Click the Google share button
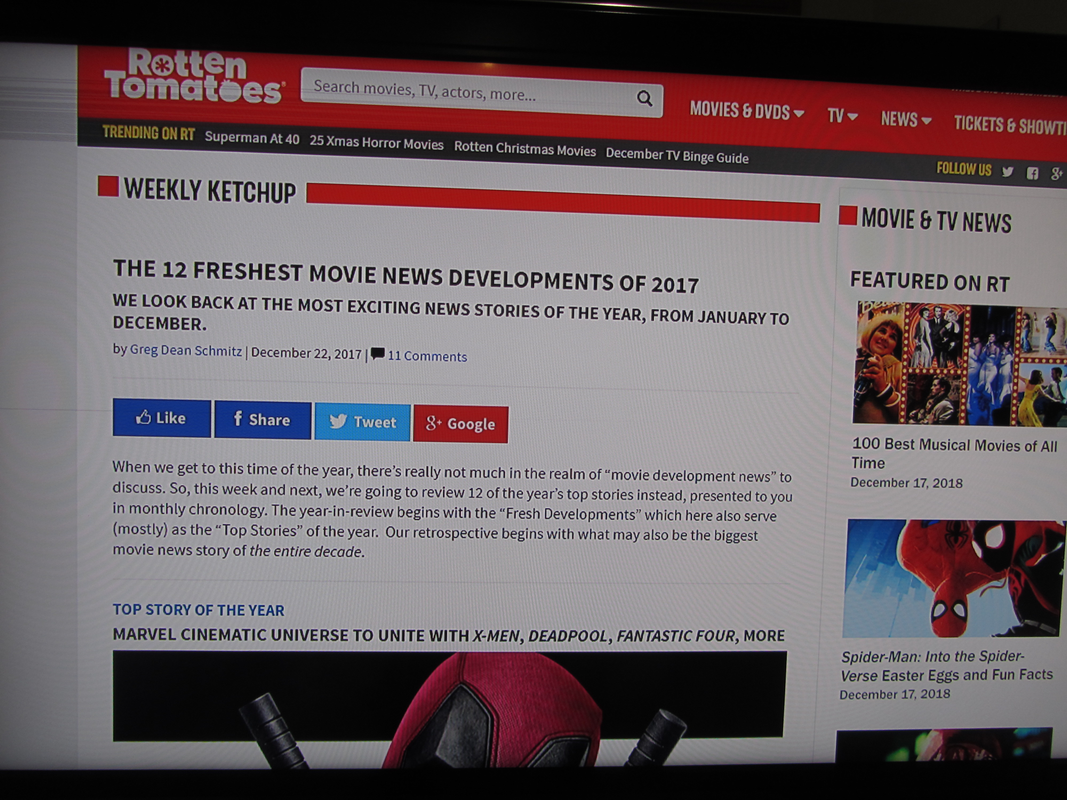Viewport: 1067px width, 800px height. [461, 424]
